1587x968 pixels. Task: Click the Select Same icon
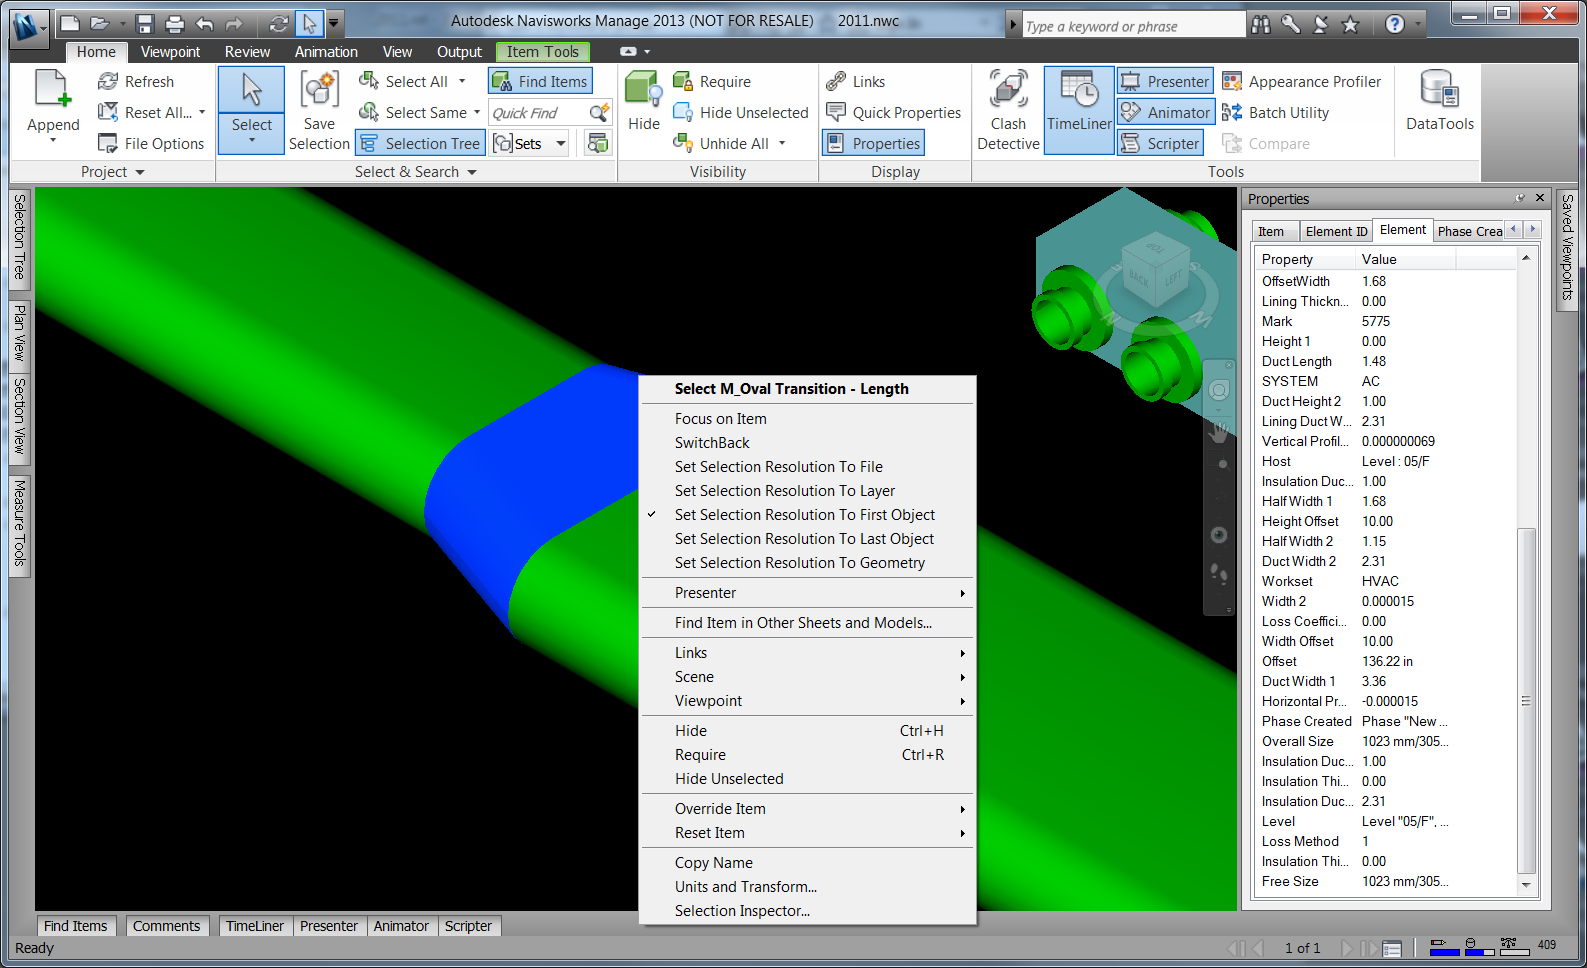click(369, 112)
